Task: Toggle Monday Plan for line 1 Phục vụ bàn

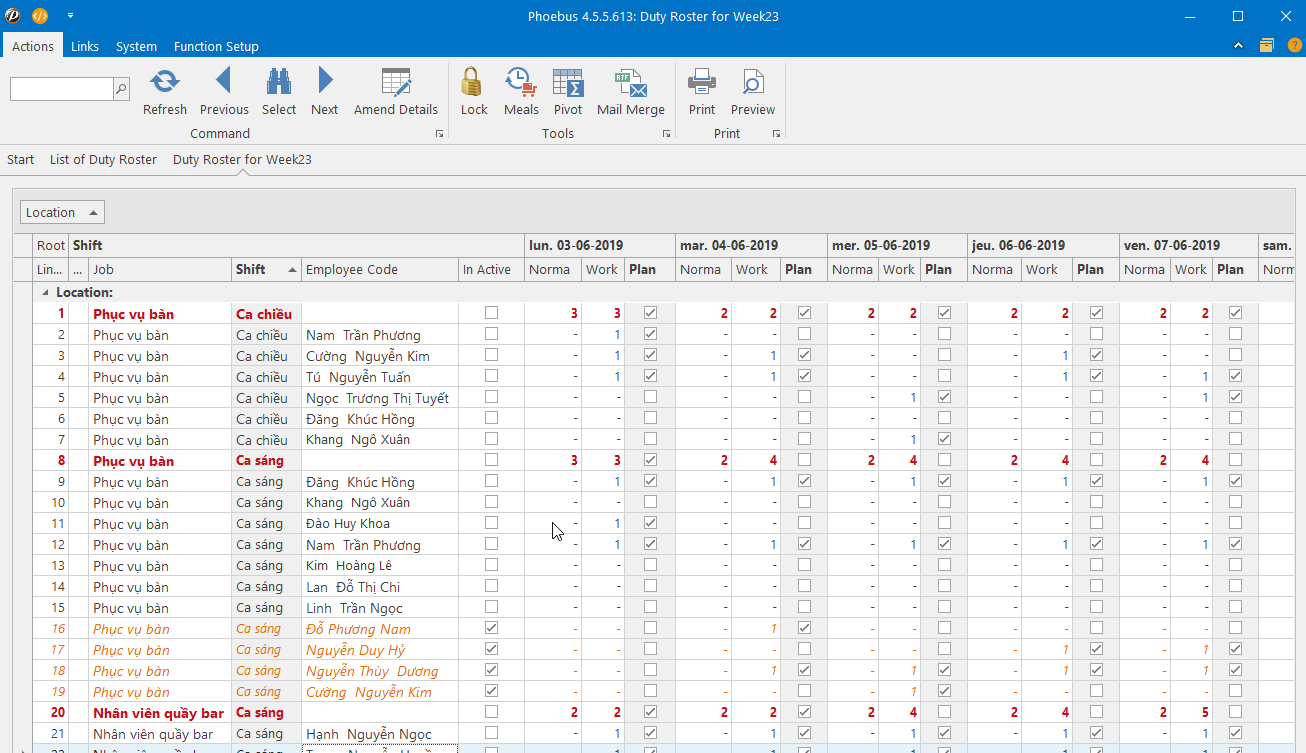Action: pyautogui.click(x=650, y=313)
